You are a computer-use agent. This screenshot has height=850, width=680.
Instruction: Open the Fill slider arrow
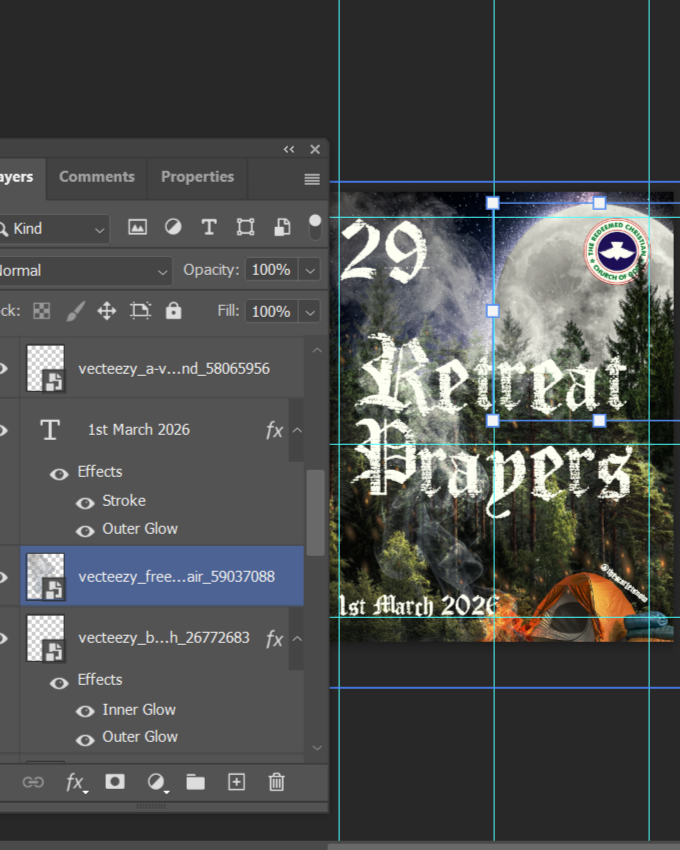(x=310, y=312)
